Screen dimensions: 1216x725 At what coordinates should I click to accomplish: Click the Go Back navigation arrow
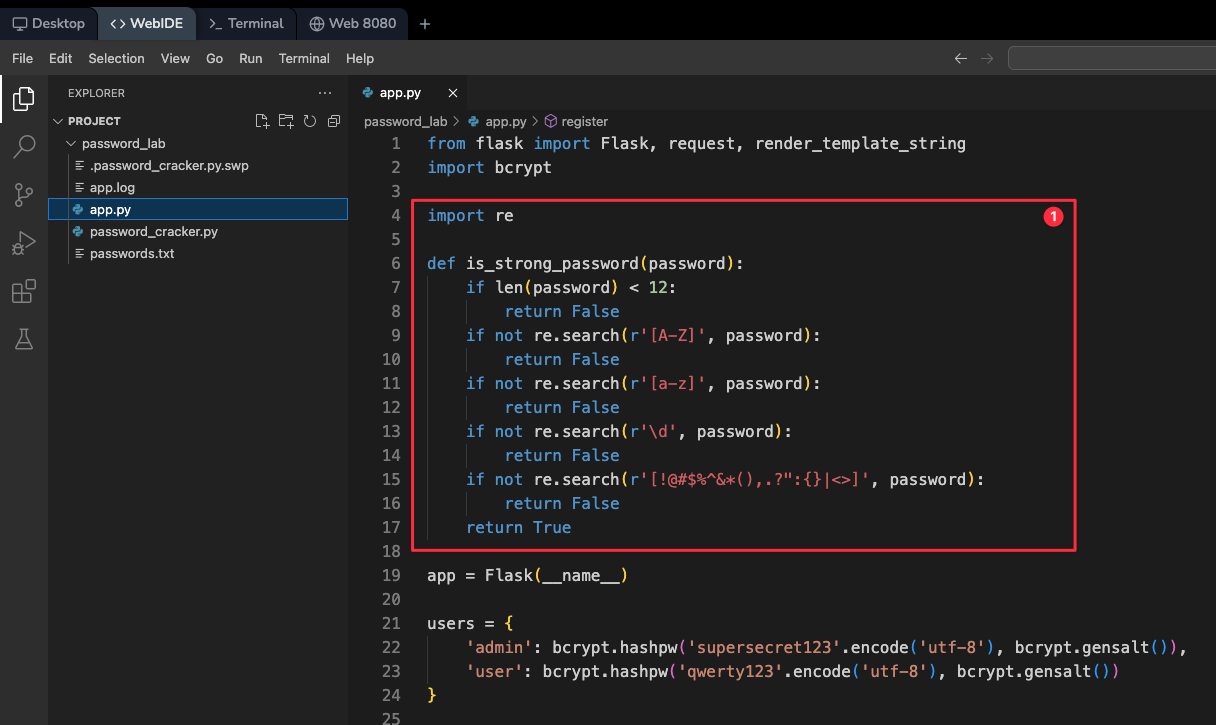coord(960,58)
